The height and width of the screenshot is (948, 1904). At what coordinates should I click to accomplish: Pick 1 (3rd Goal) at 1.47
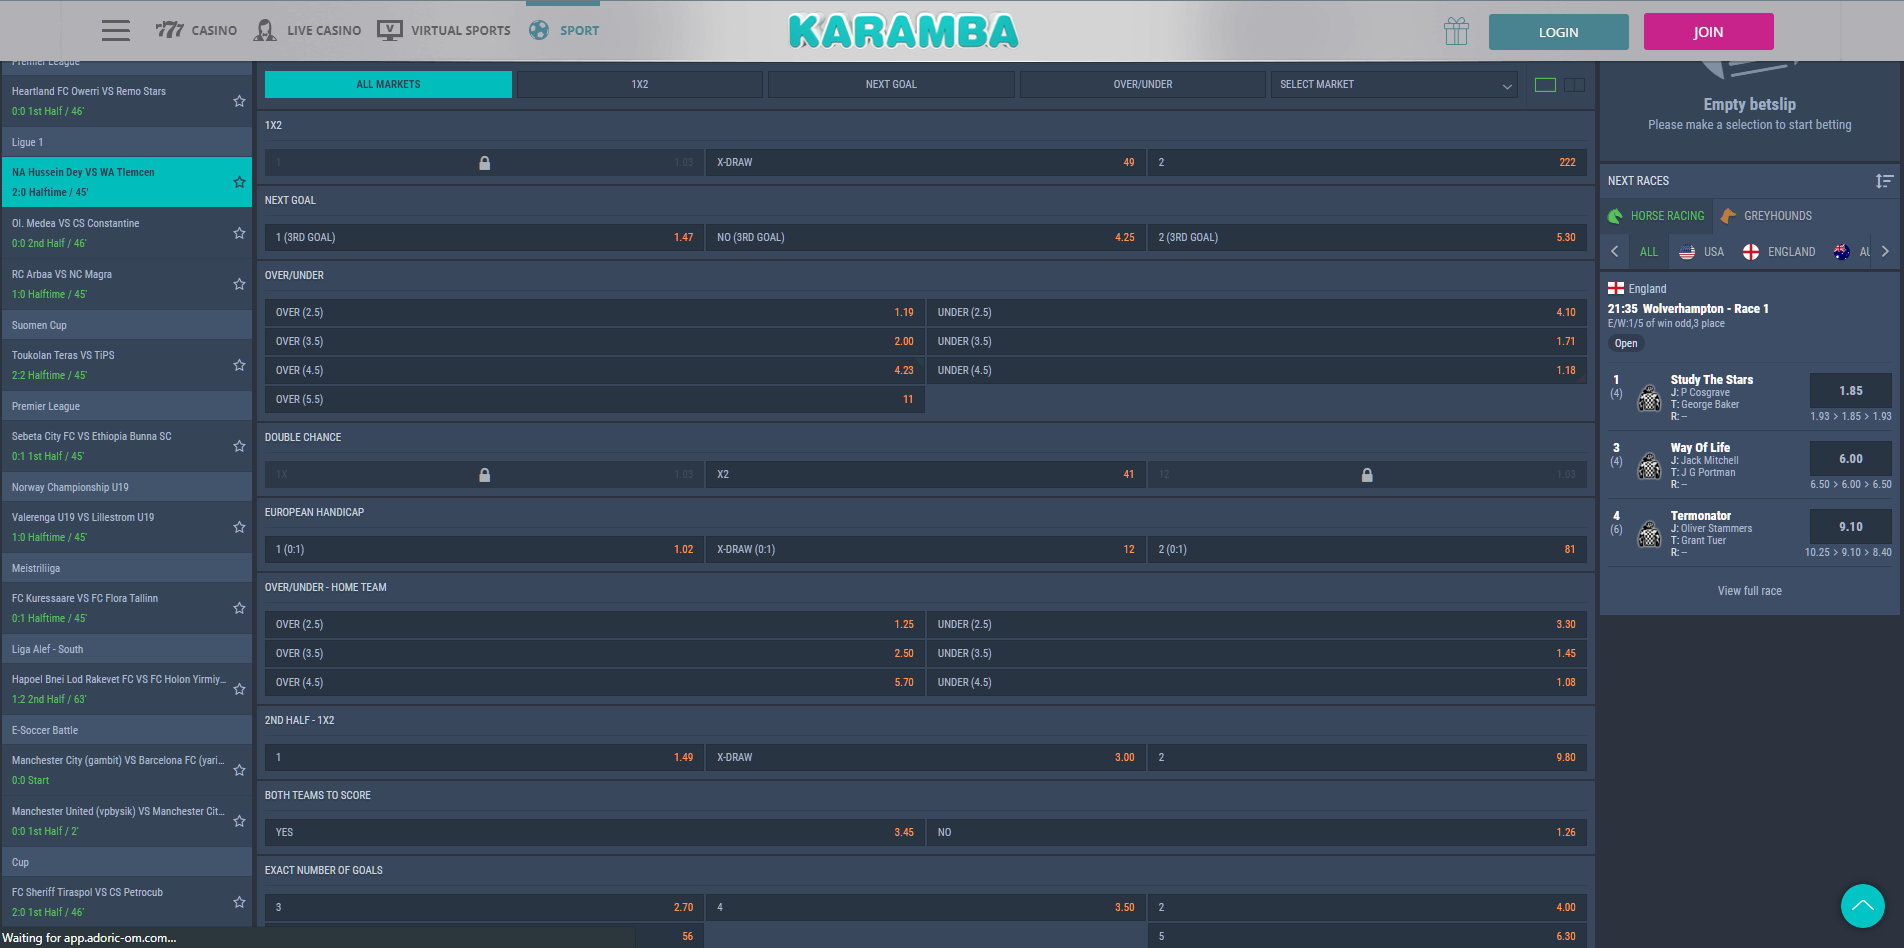point(484,237)
